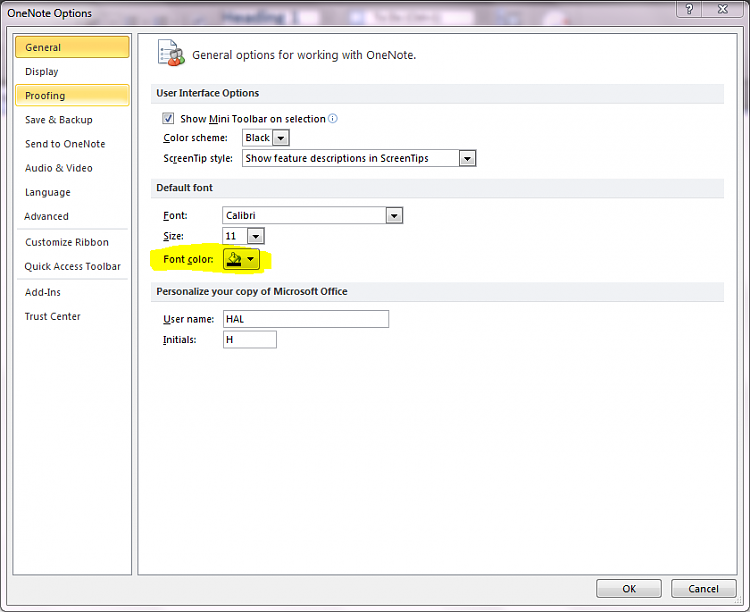Open the font Size dropdown arrow
This screenshot has height=612, width=750.
click(x=255, y=236)
